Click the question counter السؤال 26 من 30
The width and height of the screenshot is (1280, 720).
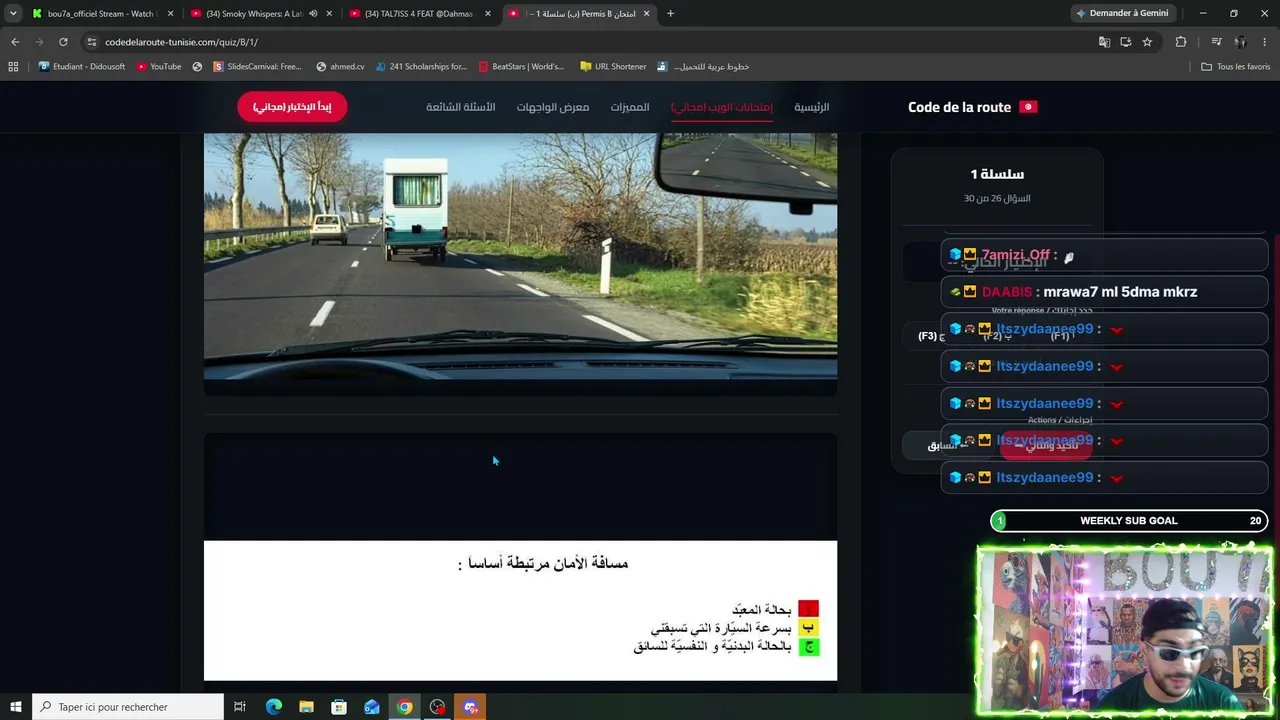click(996, 198)
